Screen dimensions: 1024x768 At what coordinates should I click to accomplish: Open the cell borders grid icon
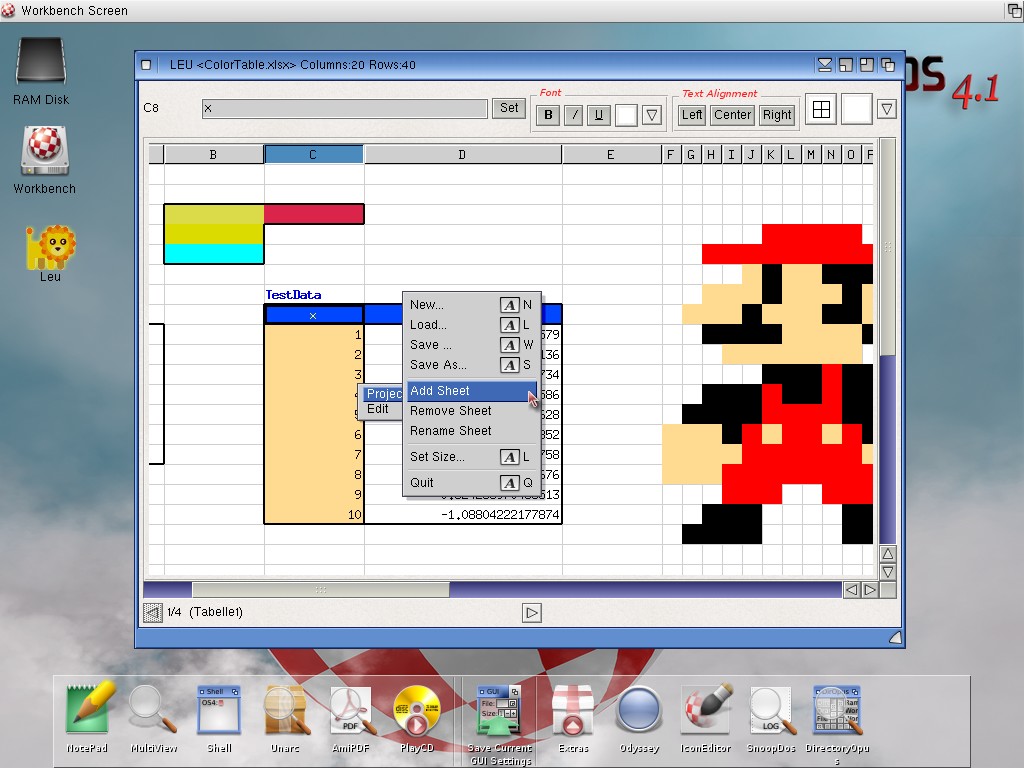pyautogui.click(x=821, y=110)
